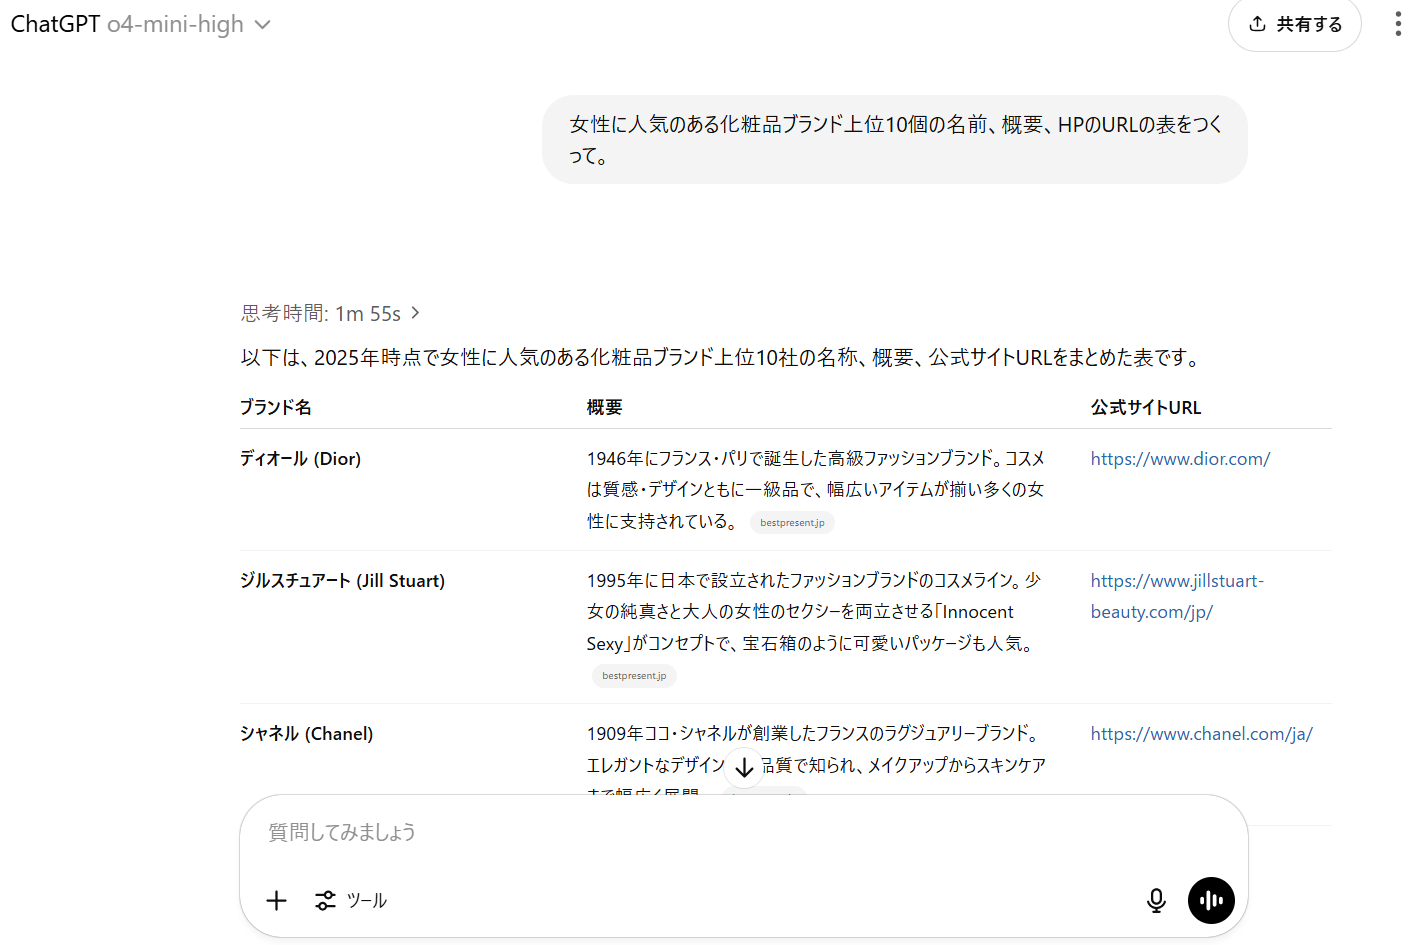Image resolution: width=1422 pixels, height=945 pixels.
Task: Click the ChatGPT logo text
Action: tap(55, 23)
